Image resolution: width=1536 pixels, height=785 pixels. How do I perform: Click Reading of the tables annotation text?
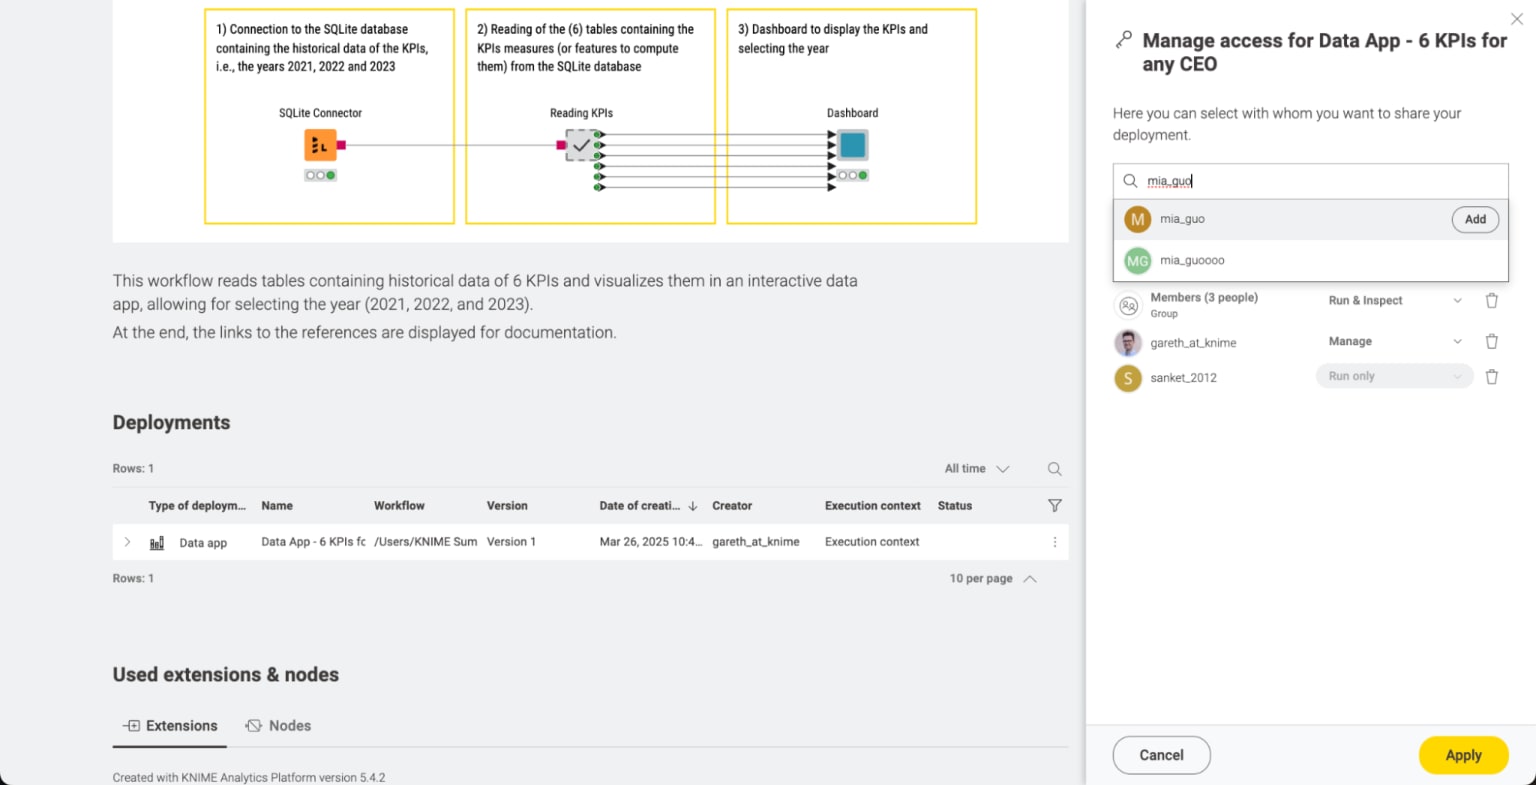[585, 48]
